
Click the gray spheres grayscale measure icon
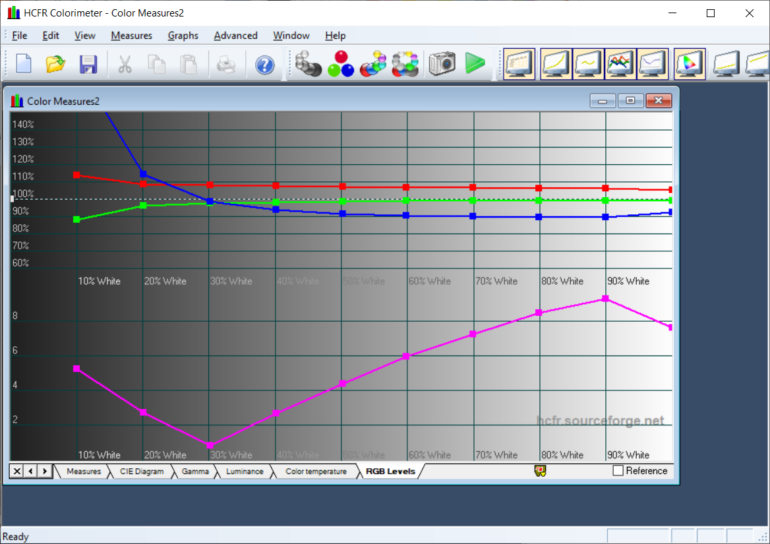coord(309,64)
